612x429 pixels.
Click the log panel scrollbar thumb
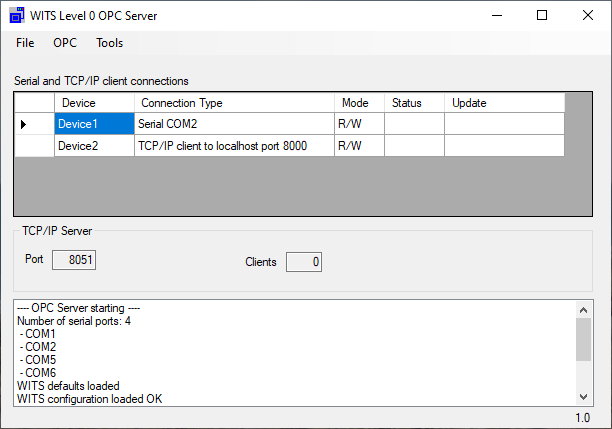[584, 340]
